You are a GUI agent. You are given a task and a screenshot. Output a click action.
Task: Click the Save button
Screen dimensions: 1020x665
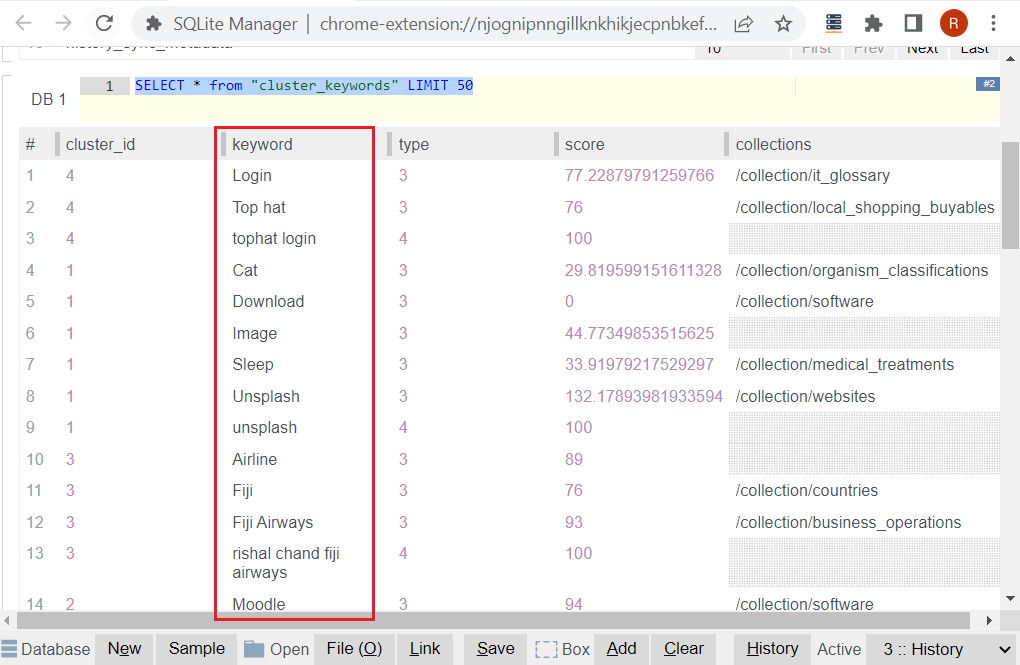click(x=495, y=648)
